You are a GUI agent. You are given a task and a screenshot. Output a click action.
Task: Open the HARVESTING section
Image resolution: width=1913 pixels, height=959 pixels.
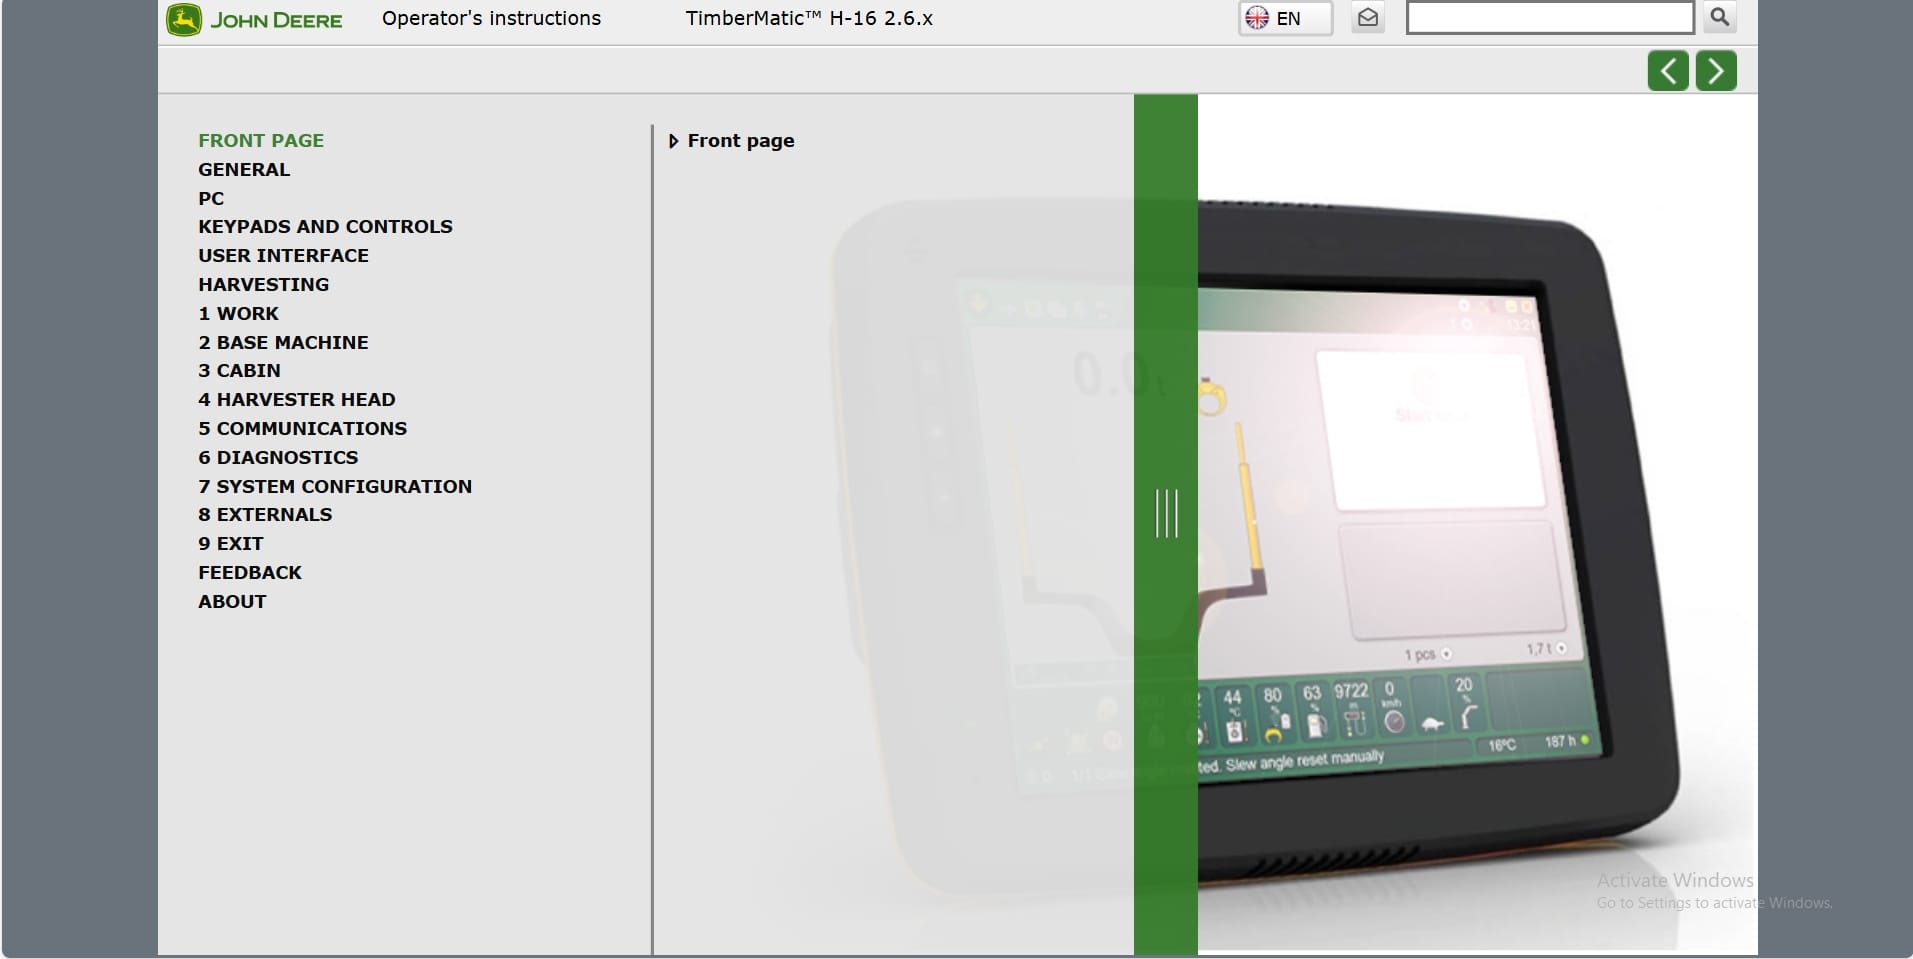click(263, 285)
